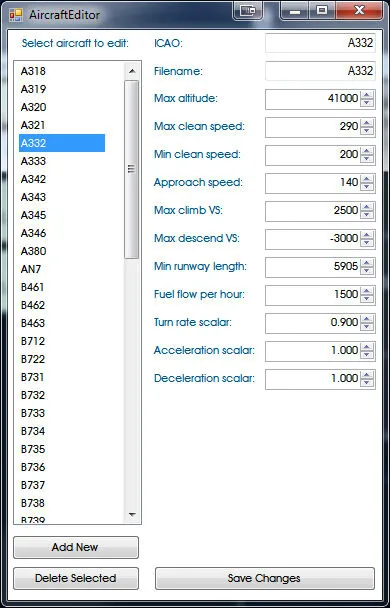Click into the Filename text field

(x=320, y=71)
